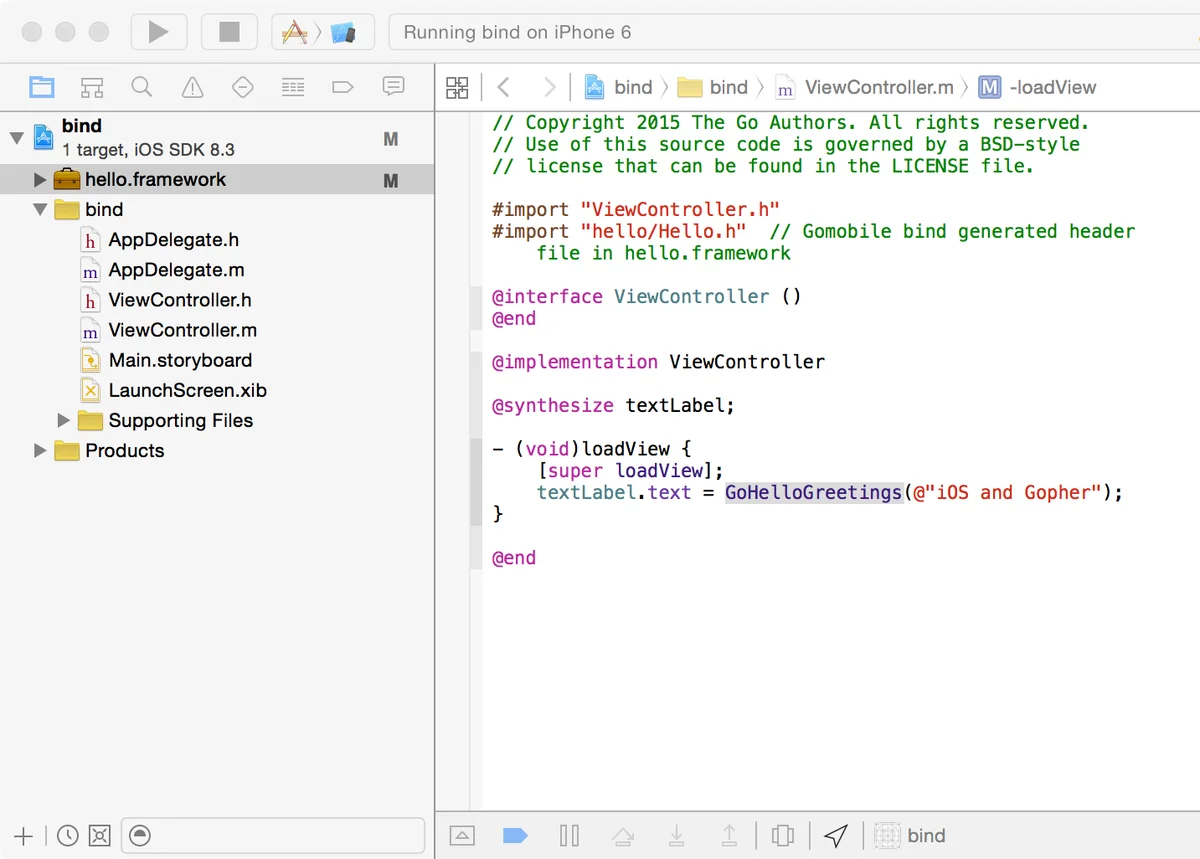Show the Issue navigator
Screen dimensions: 1200x859
pos(192,87)
